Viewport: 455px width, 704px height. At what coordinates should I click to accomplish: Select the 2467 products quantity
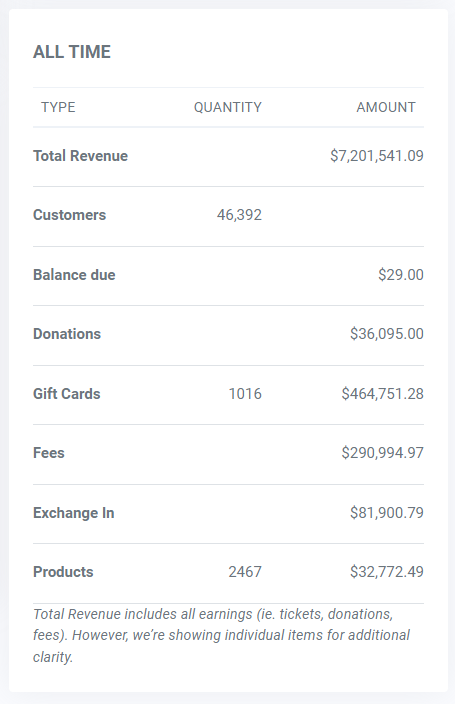click(x=245, y=572)
